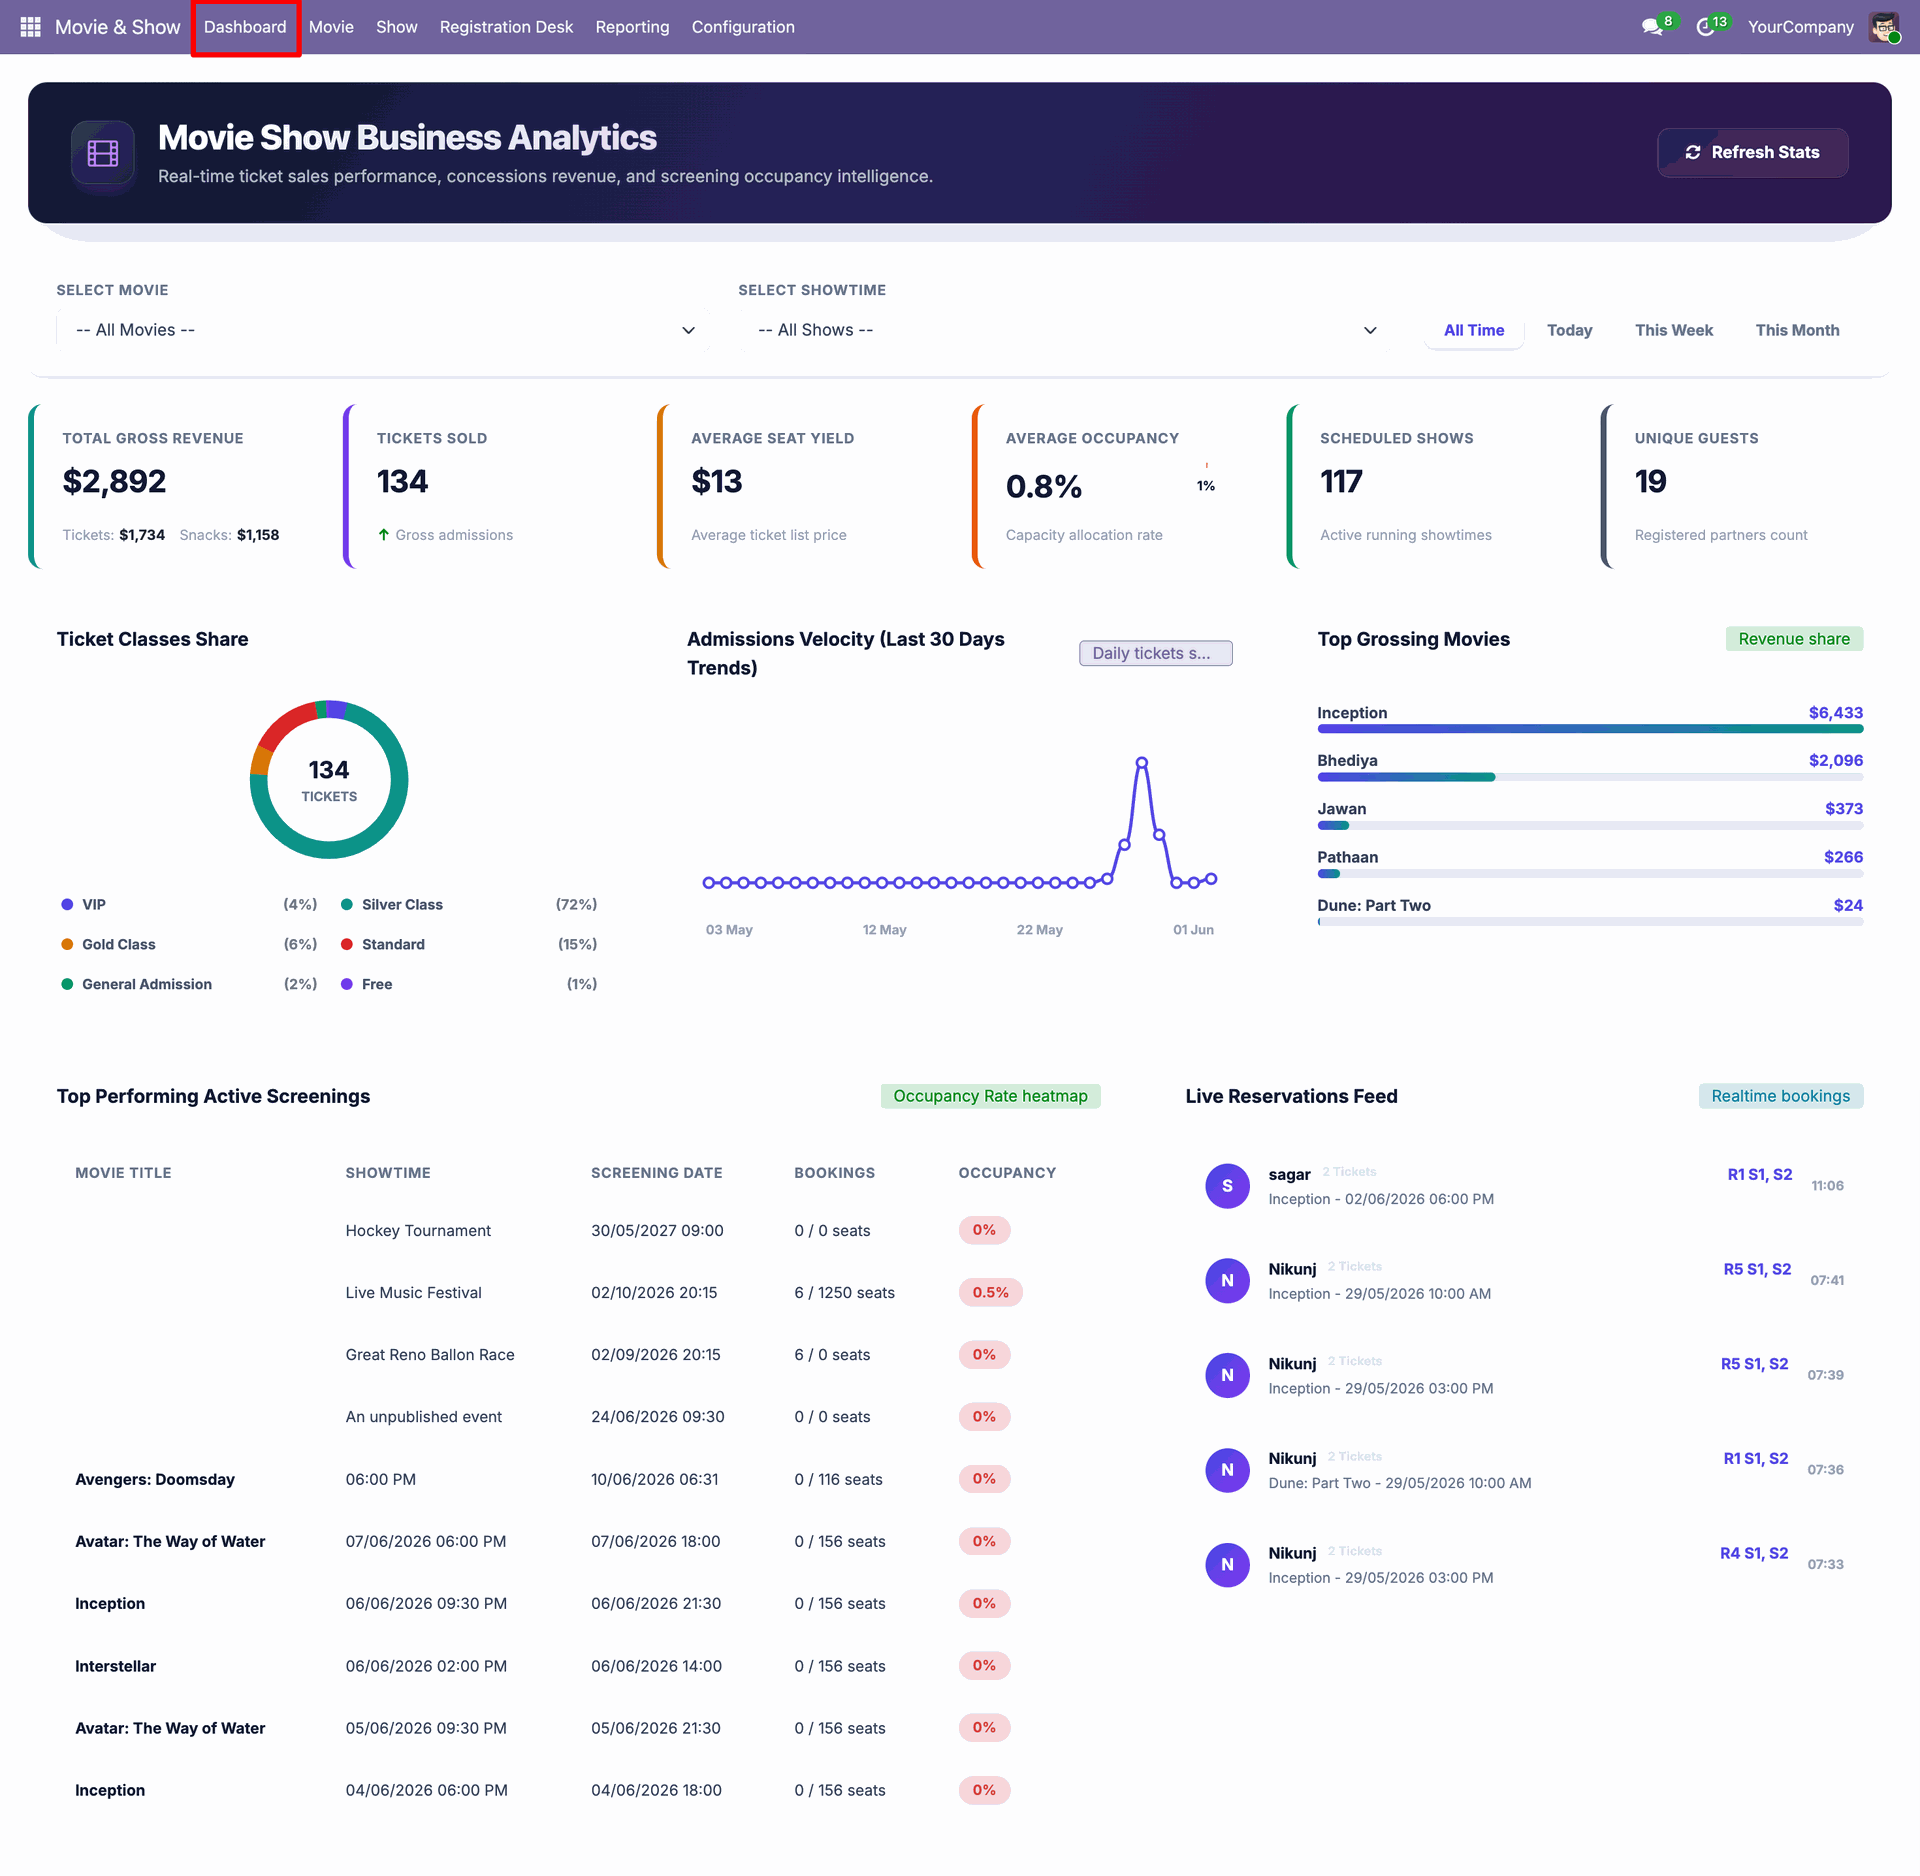Open the activities clock icon
This screenshot has height=1876, width=1920.
pos(1705,27)
